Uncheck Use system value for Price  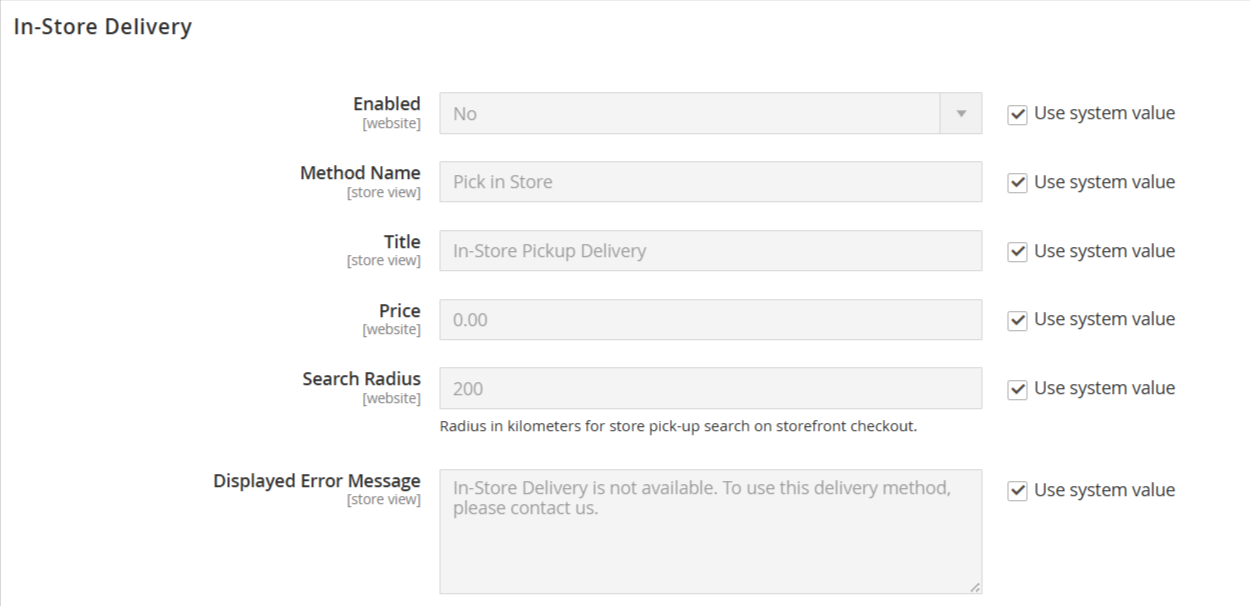[x=1017, y=320]
